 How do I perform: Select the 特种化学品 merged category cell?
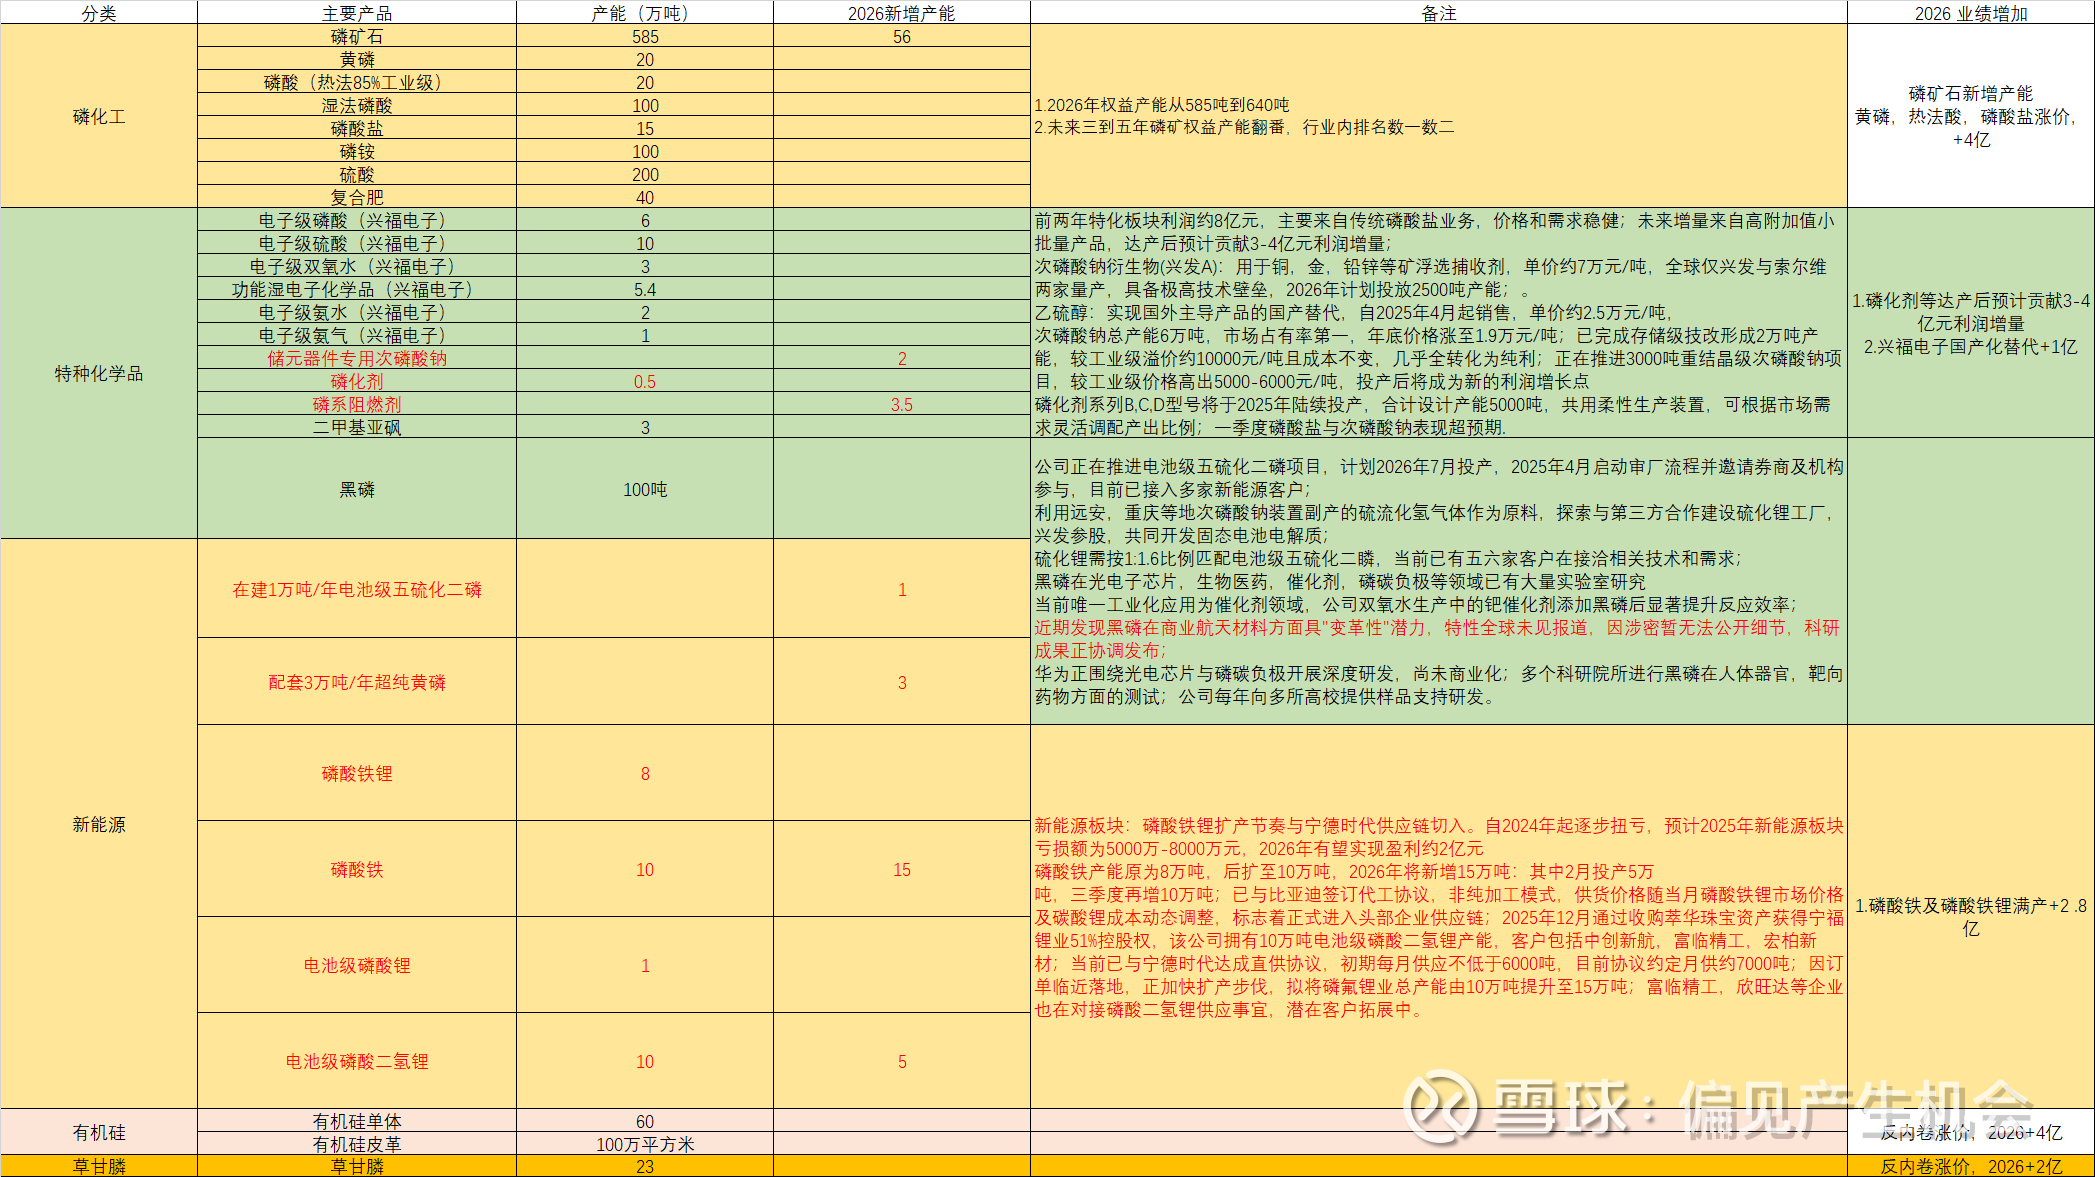(x=98, y=373)
